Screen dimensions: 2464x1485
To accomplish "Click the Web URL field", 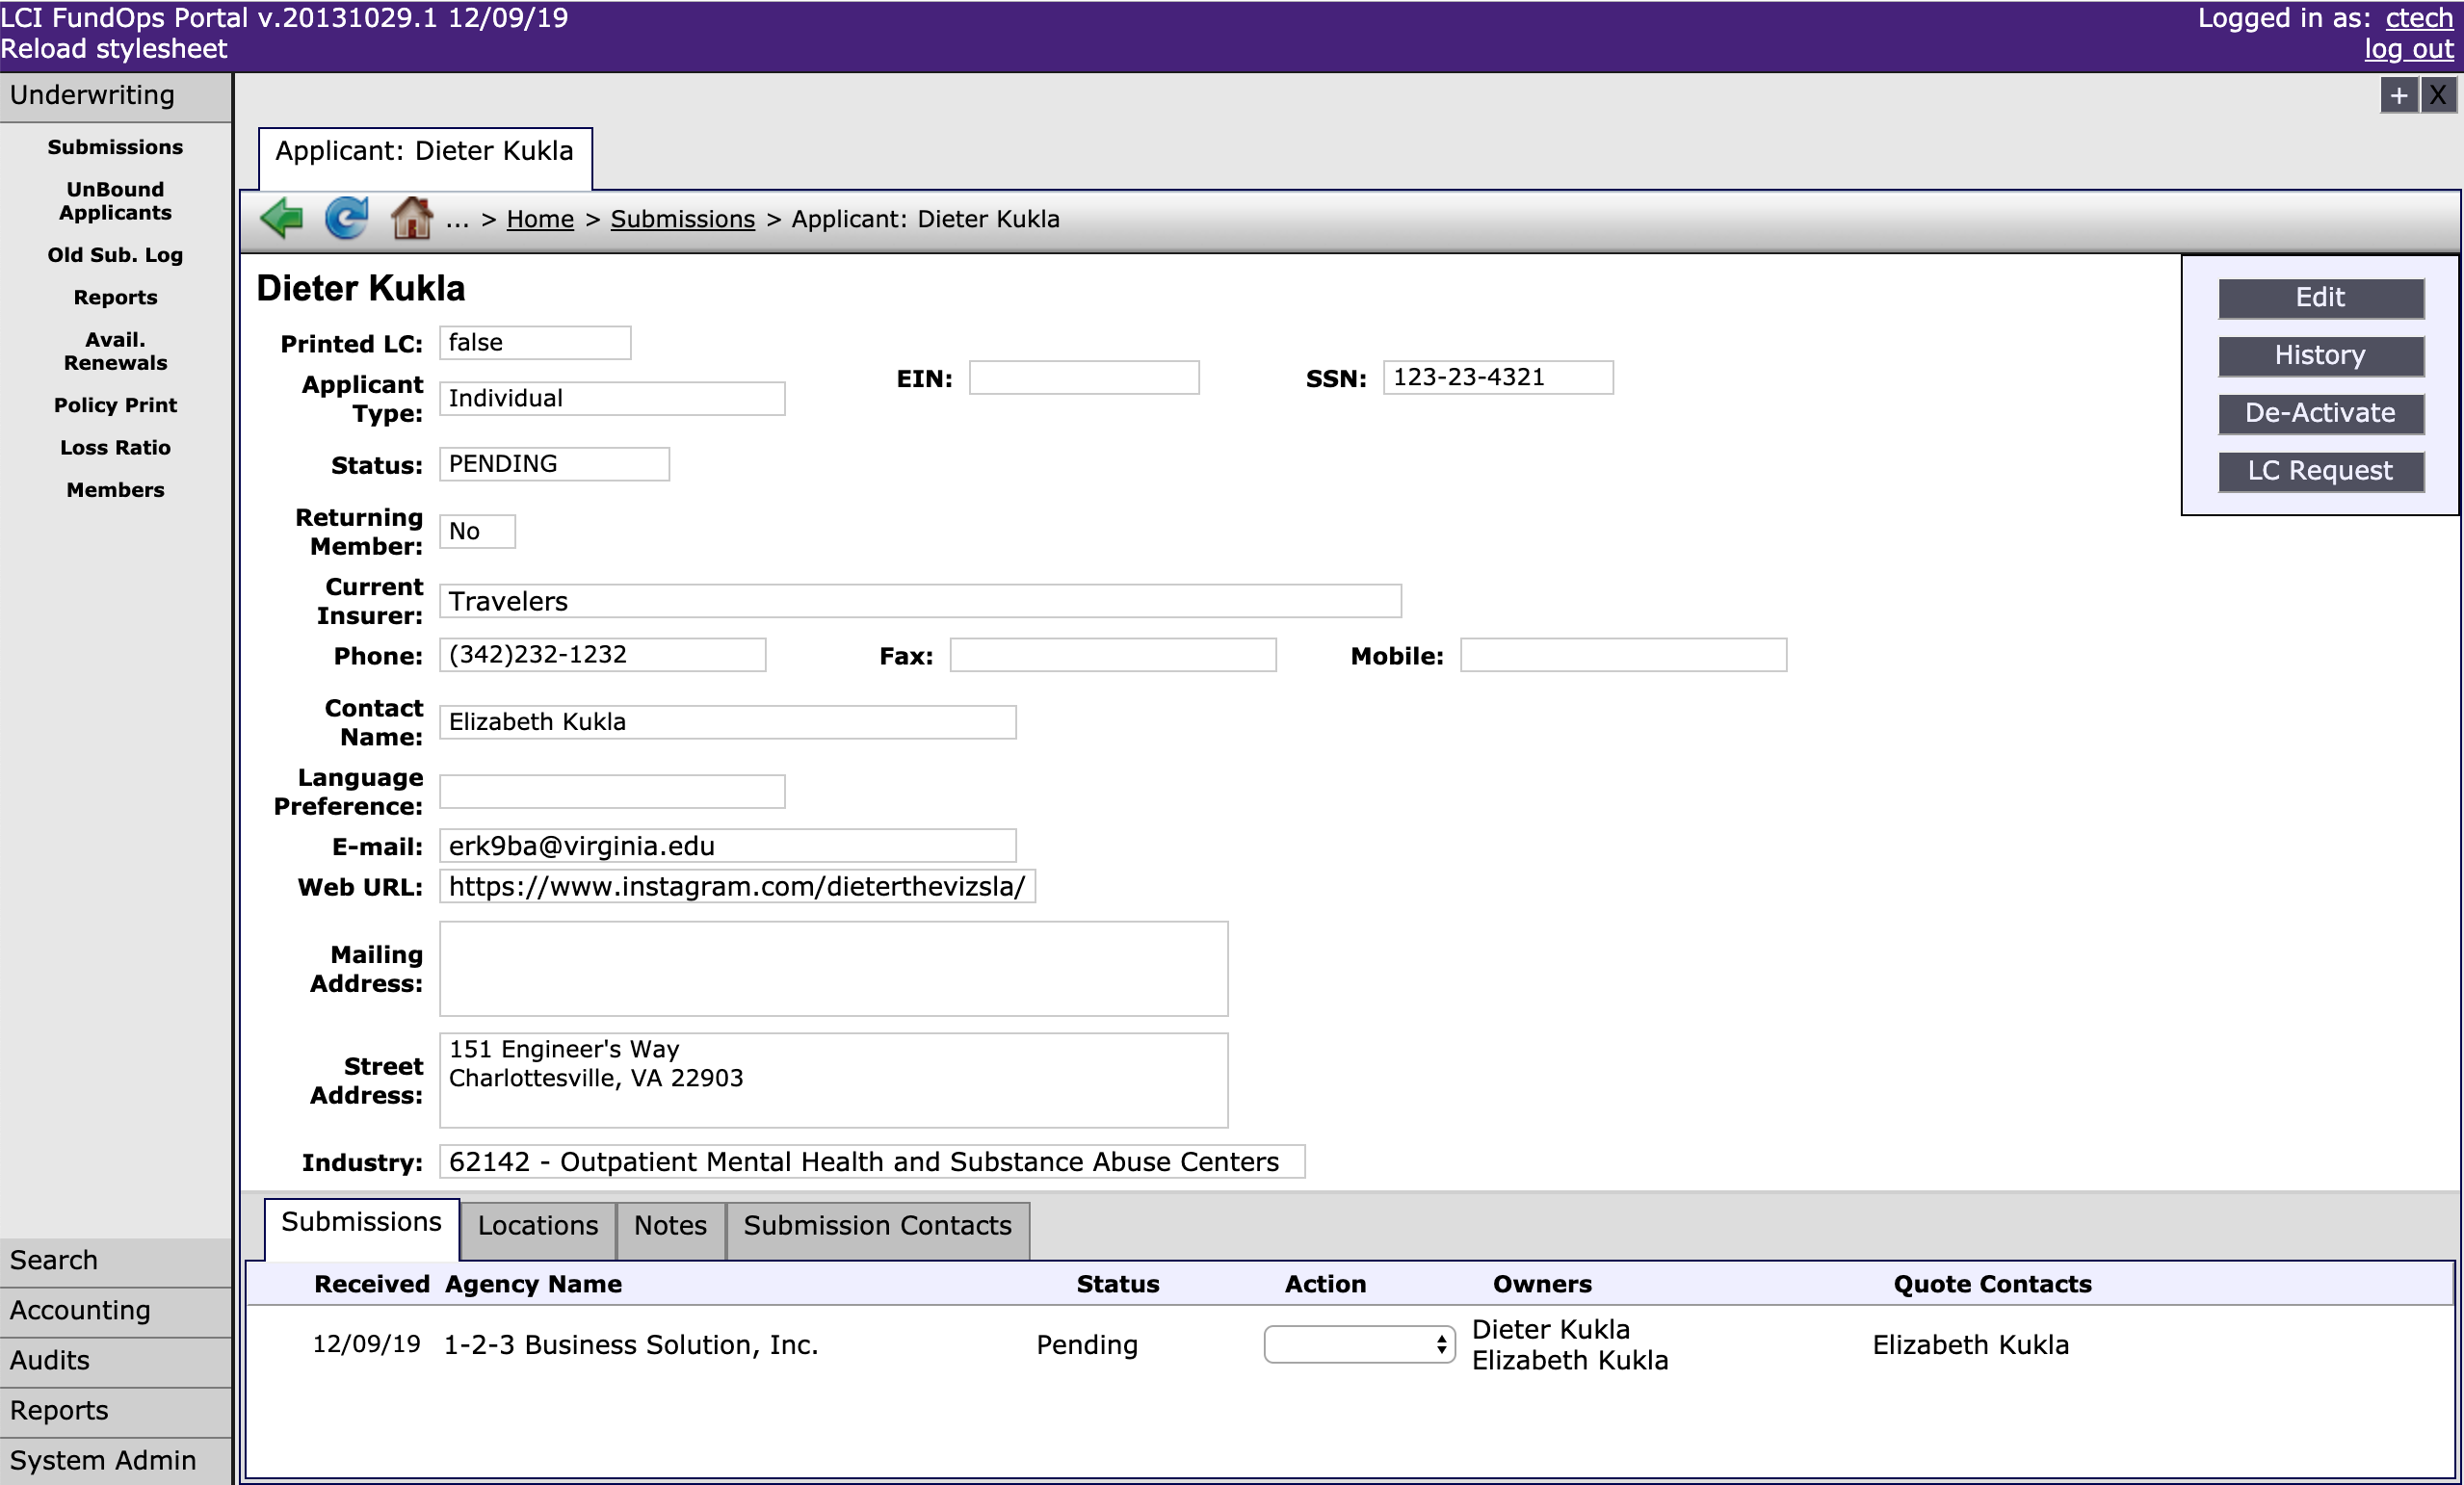I will coord(737,887).
